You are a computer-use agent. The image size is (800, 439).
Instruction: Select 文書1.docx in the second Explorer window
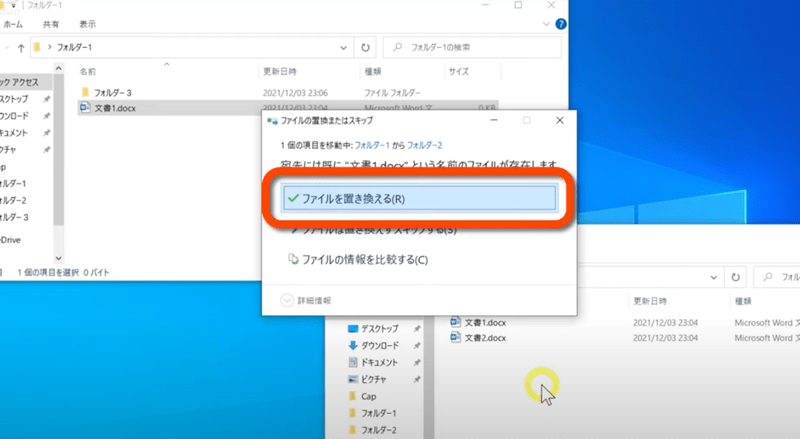[x=485, y=322]
